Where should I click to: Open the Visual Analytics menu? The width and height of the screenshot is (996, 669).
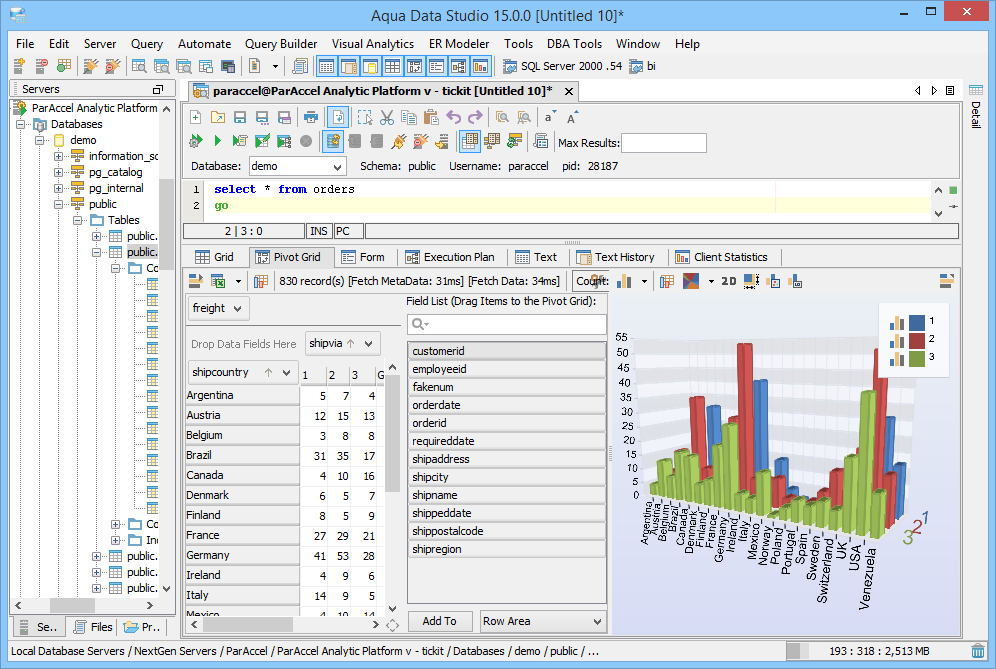pos(373,44)
